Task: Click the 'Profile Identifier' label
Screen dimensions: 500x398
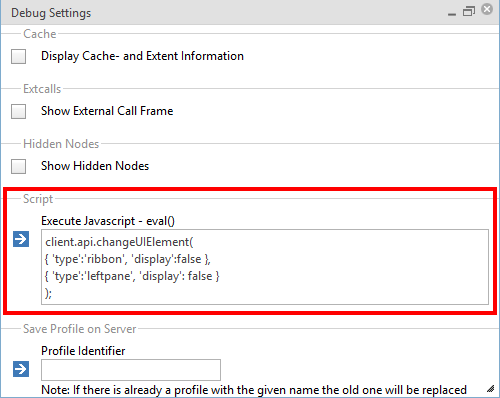Action: (83, 351)
